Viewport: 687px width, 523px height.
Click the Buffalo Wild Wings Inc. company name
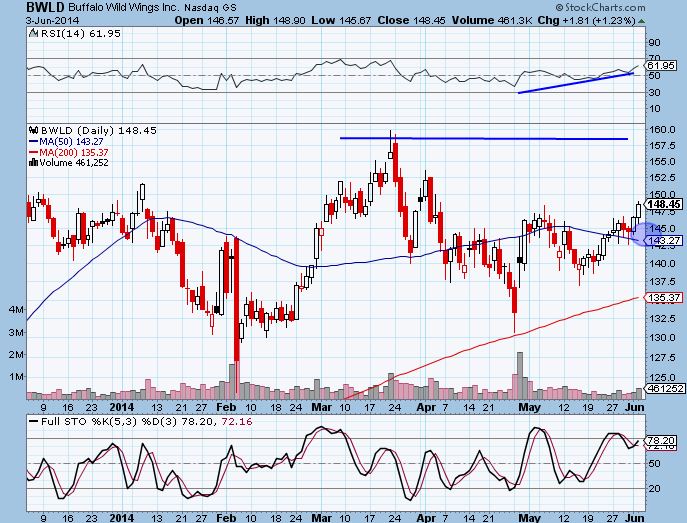(123, 7)
